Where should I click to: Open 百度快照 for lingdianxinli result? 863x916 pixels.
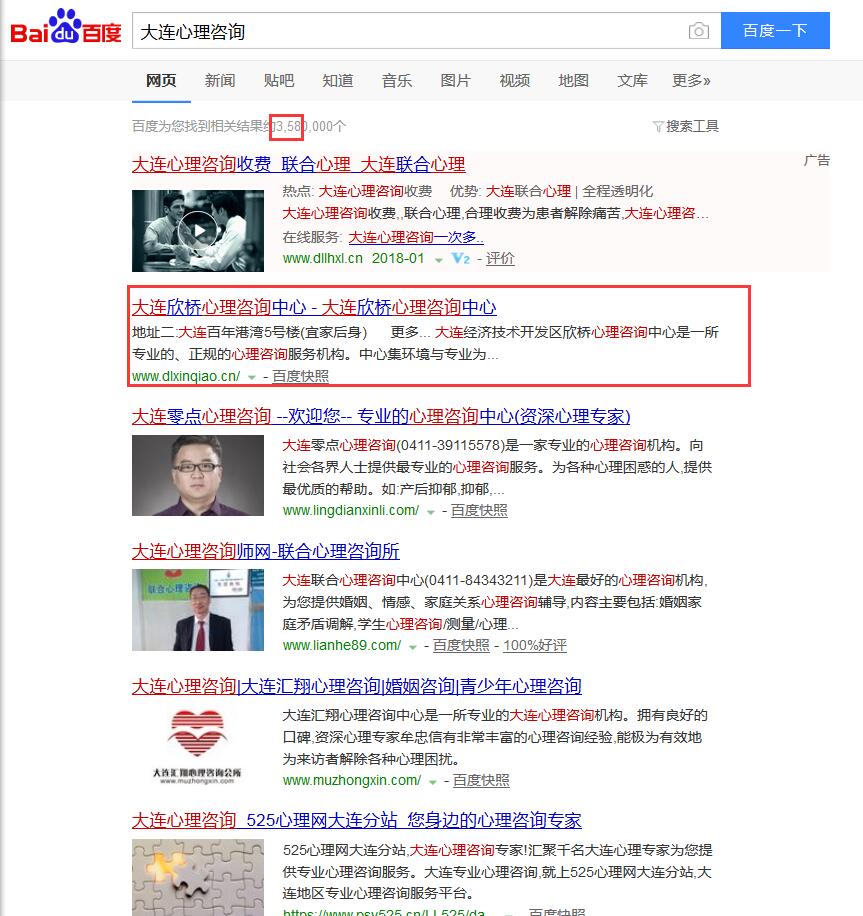[479, 510]
